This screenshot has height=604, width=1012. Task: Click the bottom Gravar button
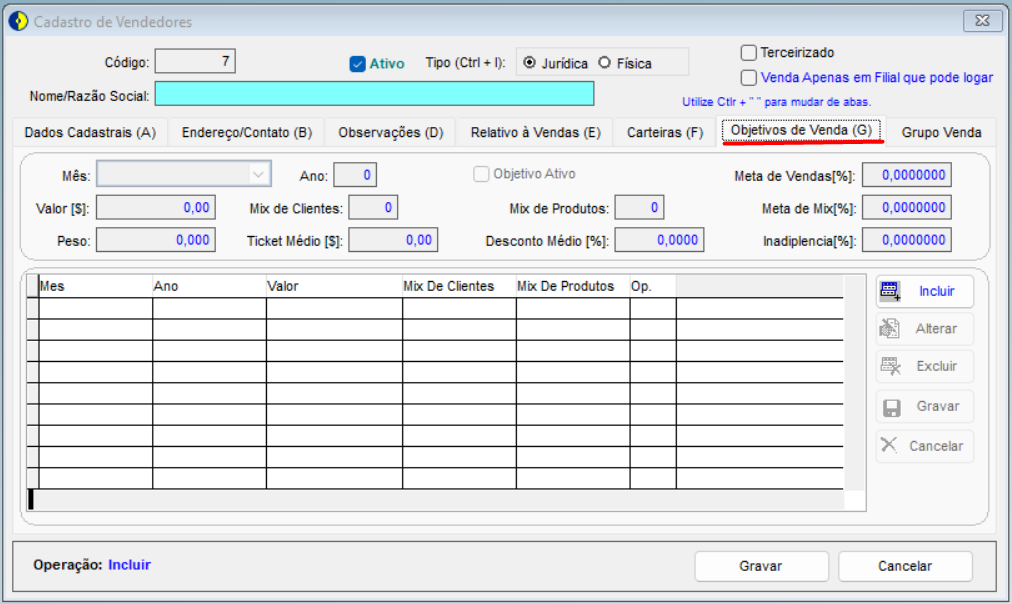[x=761, y=566]
